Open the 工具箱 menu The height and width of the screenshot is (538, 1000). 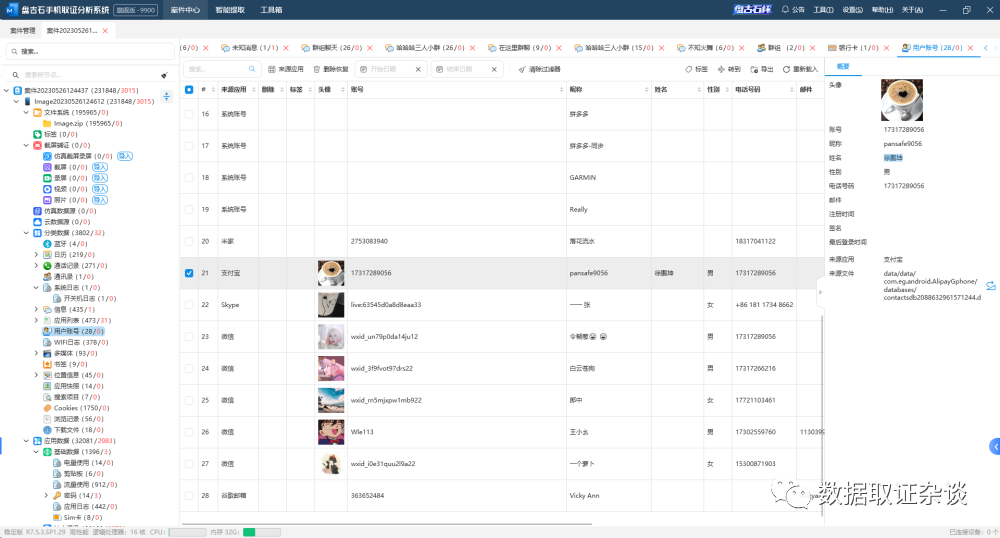click(x=271, y=10)
